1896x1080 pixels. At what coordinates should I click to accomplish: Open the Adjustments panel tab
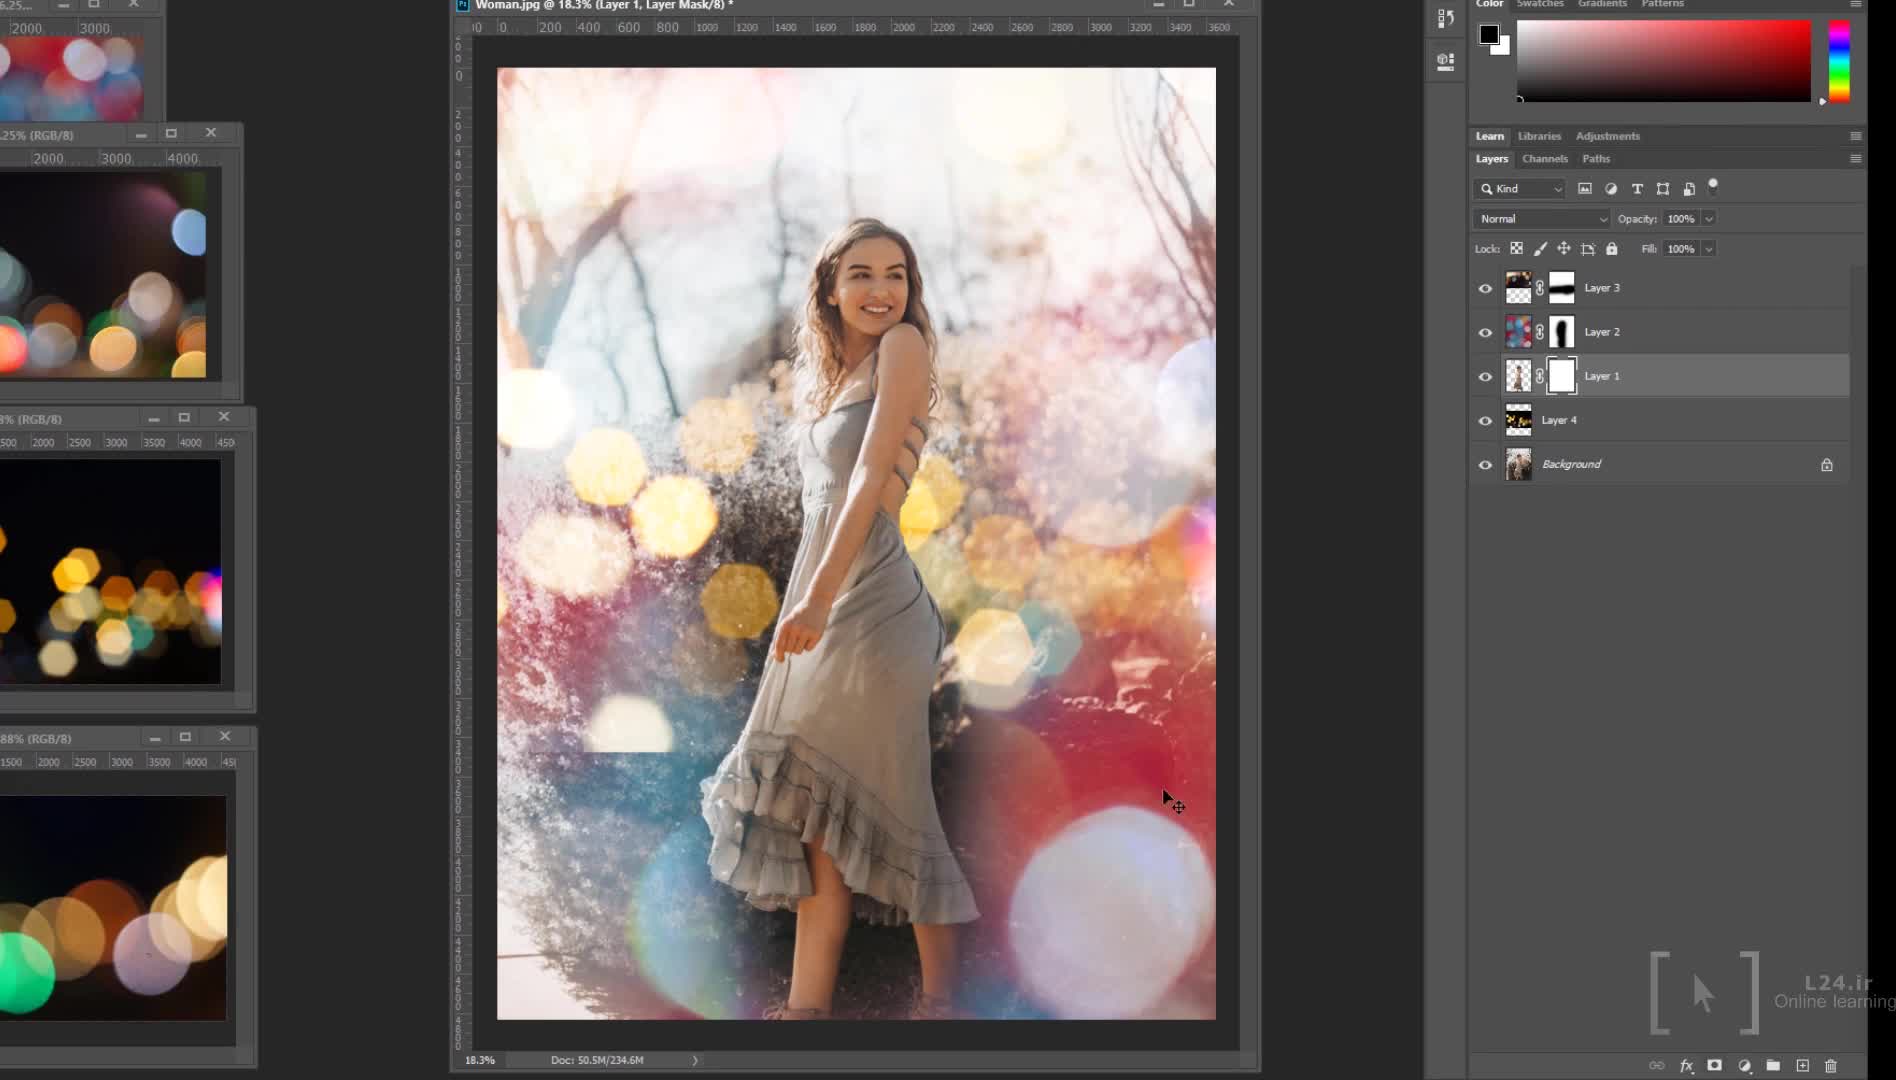(1607, 136)
